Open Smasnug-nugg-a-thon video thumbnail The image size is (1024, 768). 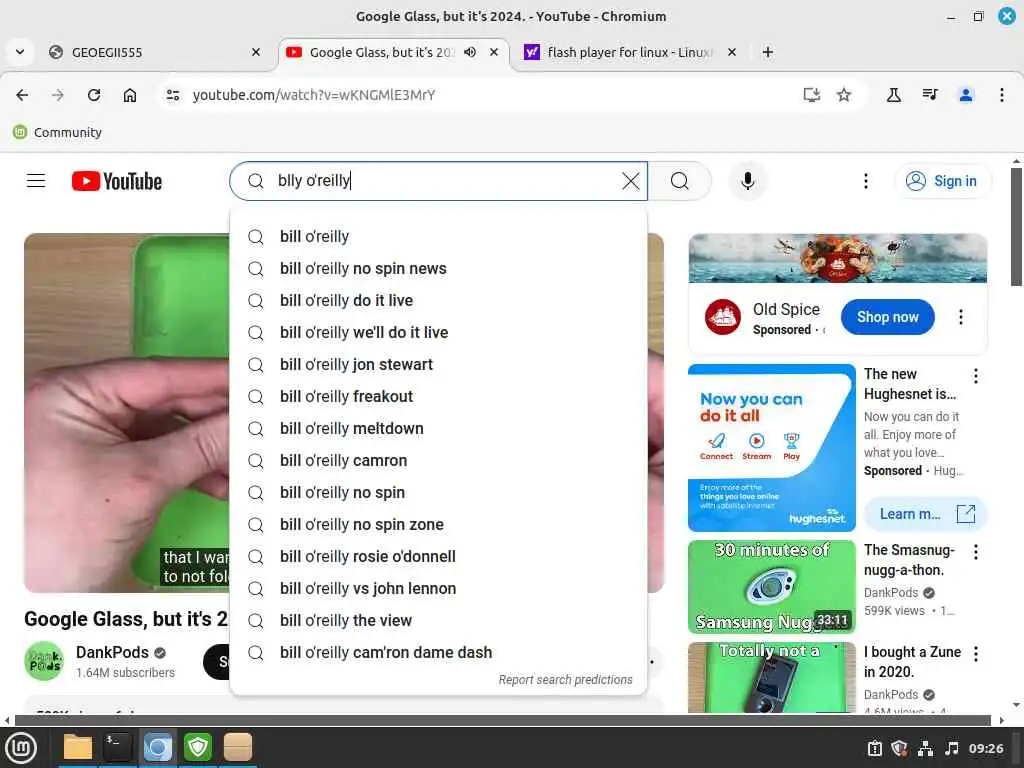tap(772, 586)
